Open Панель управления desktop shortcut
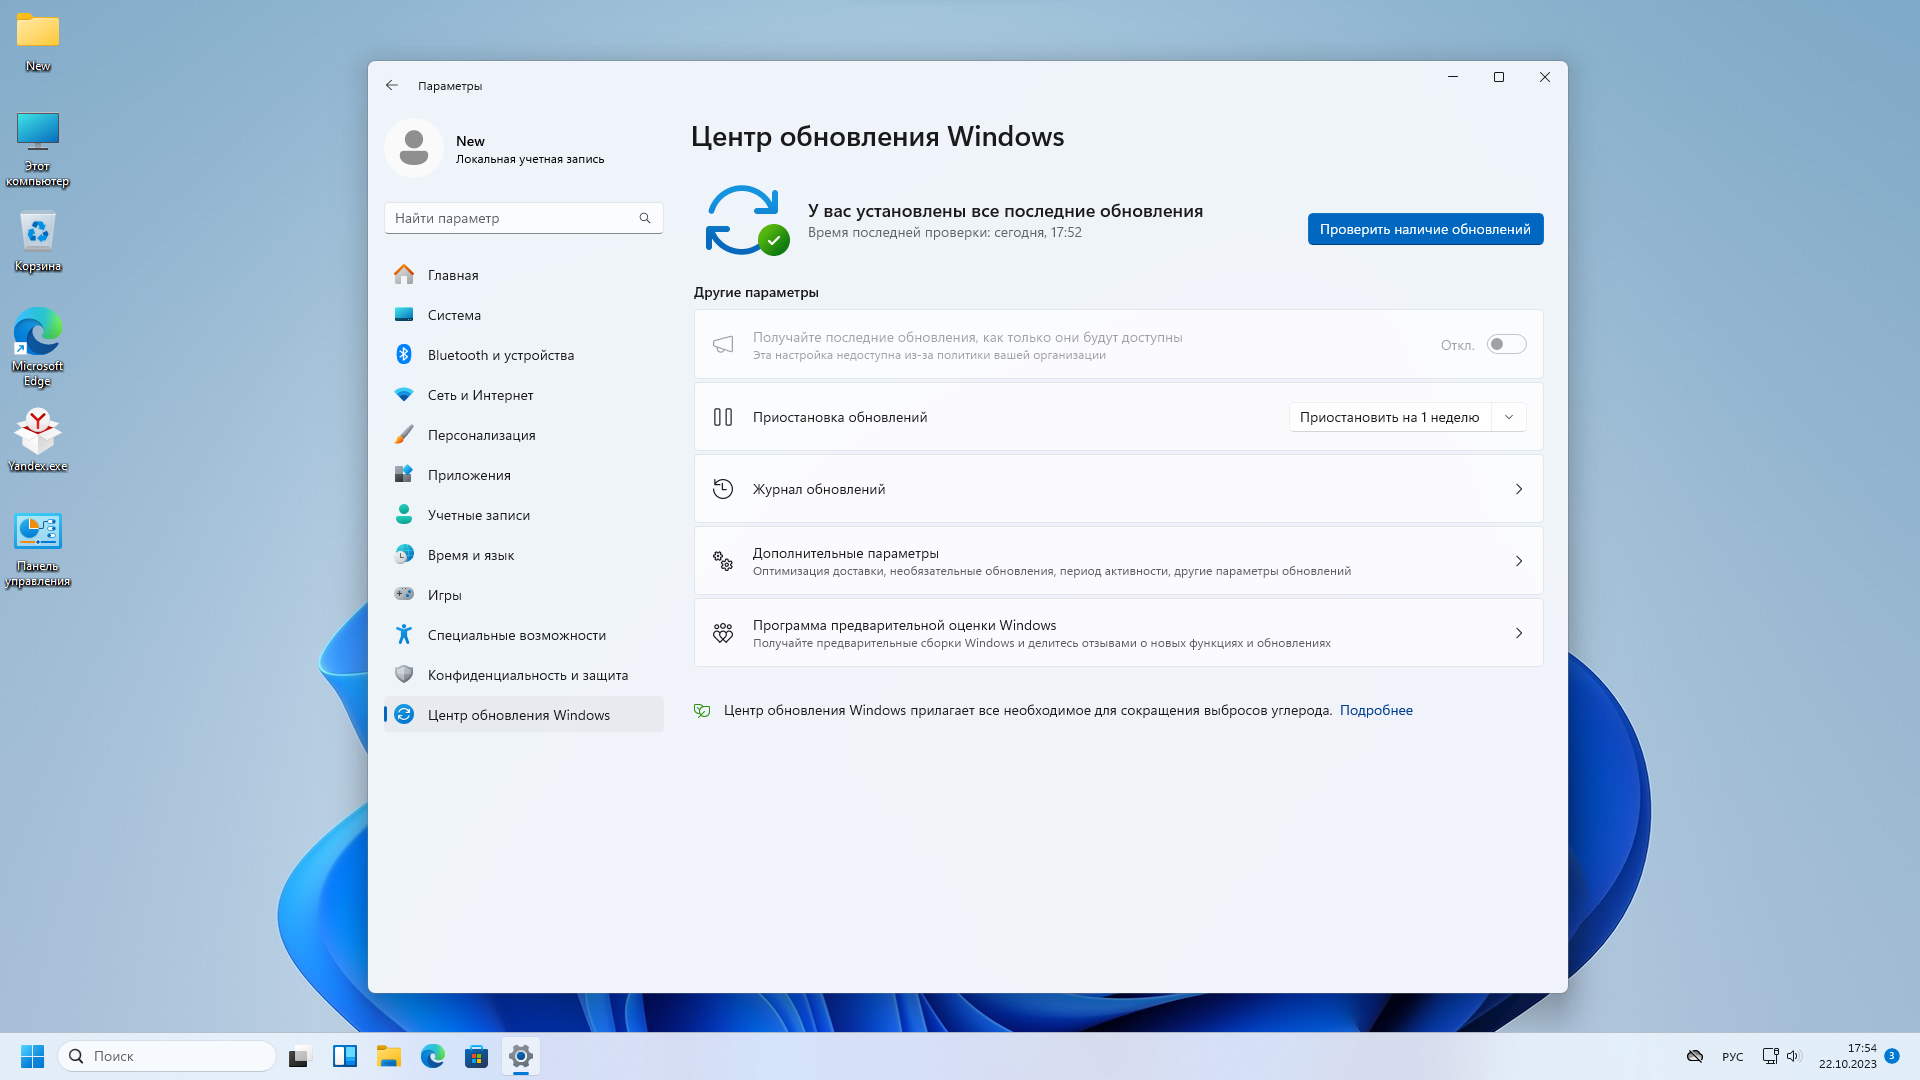Image resolution: width=1920 pixels, height=1080 pixels. click(38, 533)
